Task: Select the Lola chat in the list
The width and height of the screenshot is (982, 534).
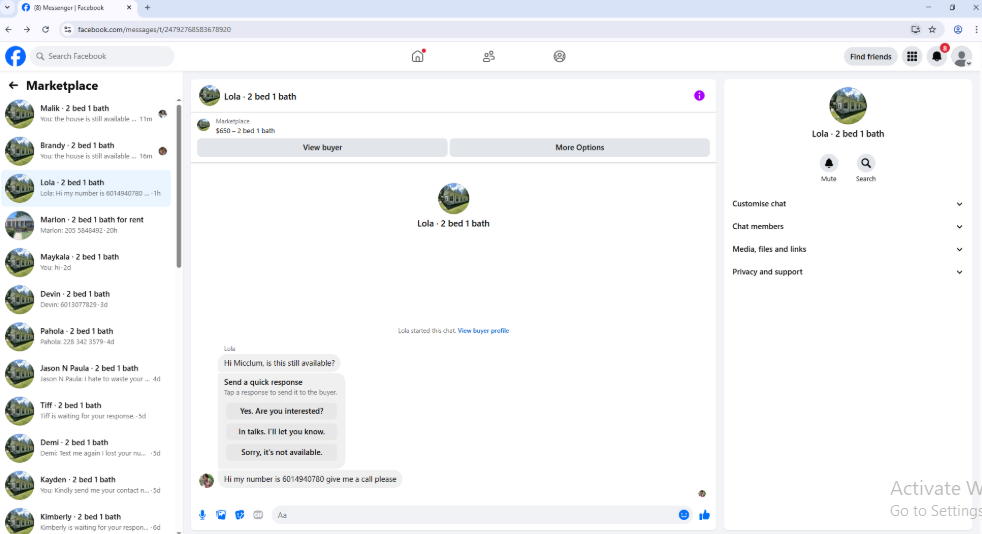Action: [x=86, y=188]
